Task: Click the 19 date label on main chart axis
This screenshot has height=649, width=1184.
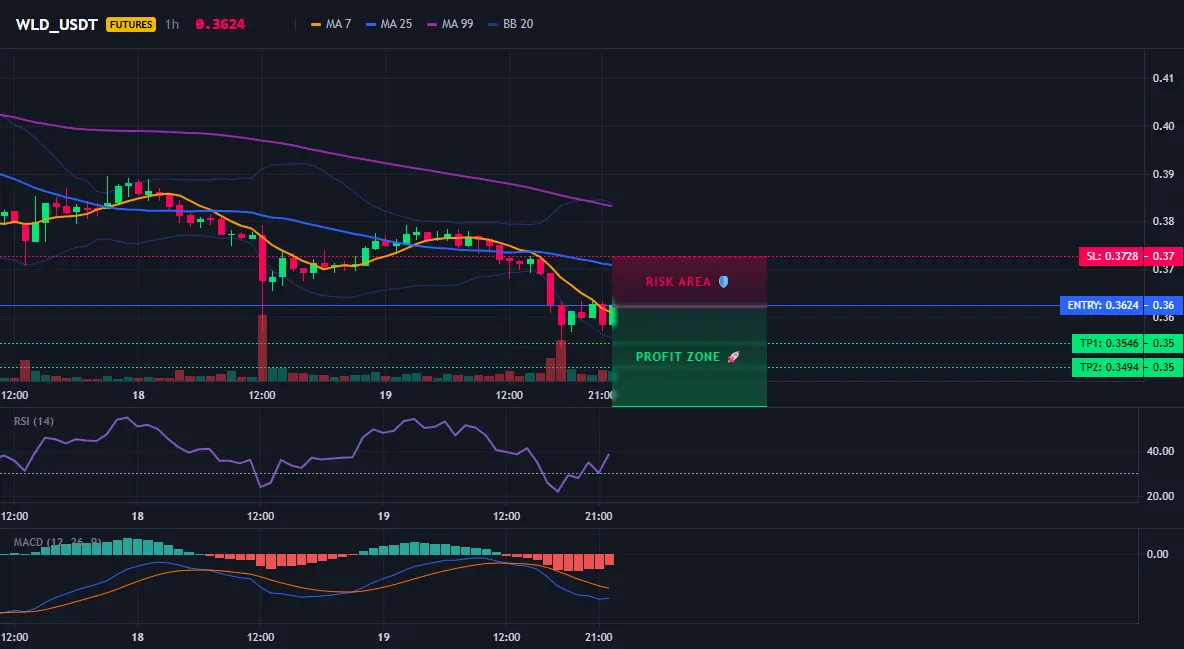Action: click(385, 395)
